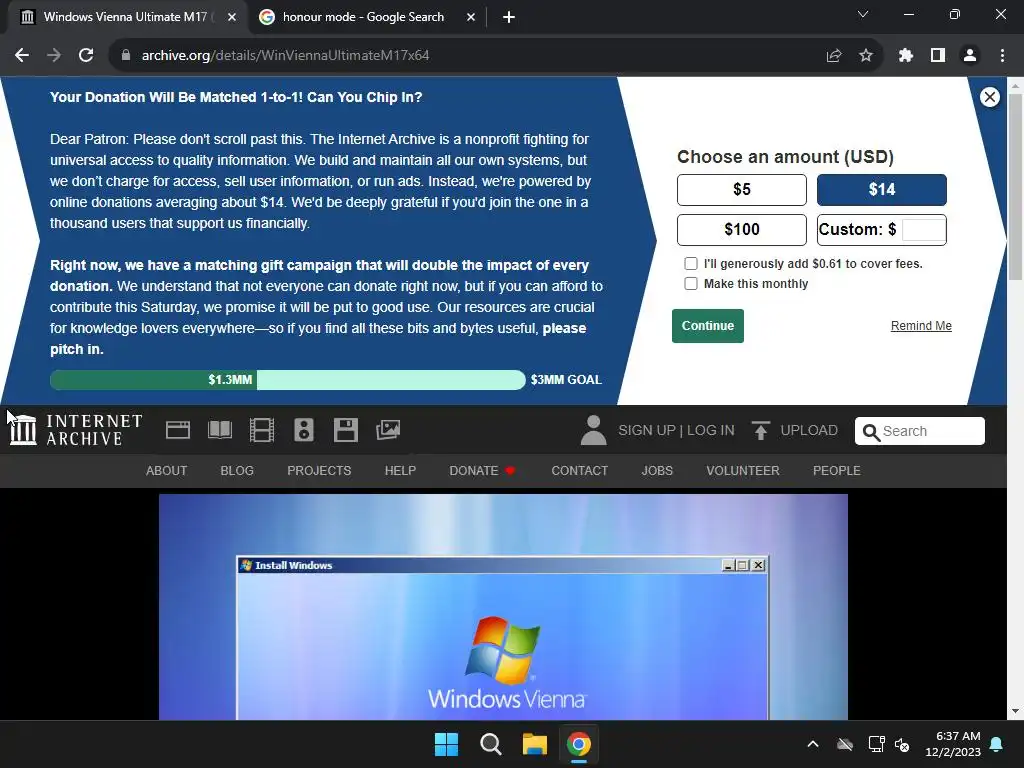Image resolution: width=1024 pixels, height=768 pixels.
Task: Open the Windows Start button
Action: click(447, 744)
